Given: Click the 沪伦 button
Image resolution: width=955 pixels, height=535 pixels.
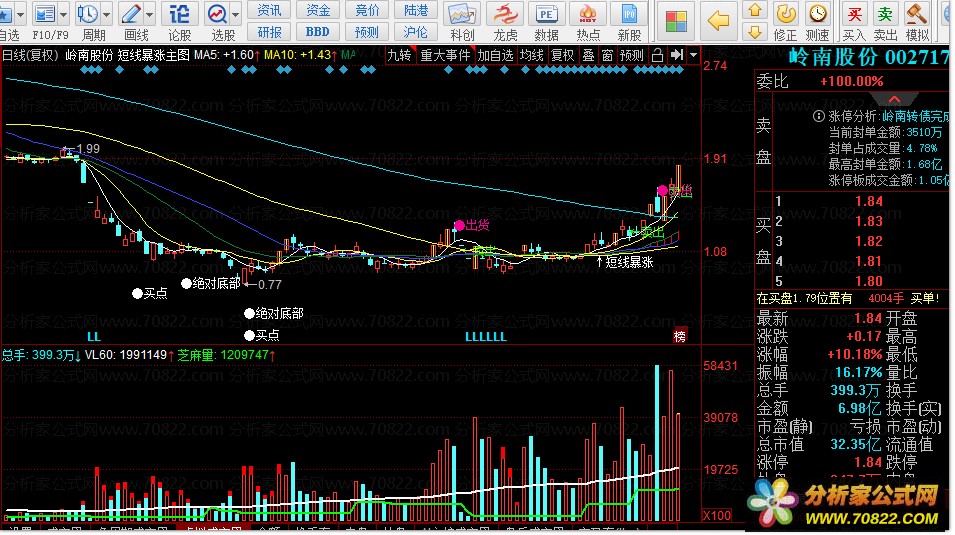Looking at the screenshot, I should (x=416, y=32).
